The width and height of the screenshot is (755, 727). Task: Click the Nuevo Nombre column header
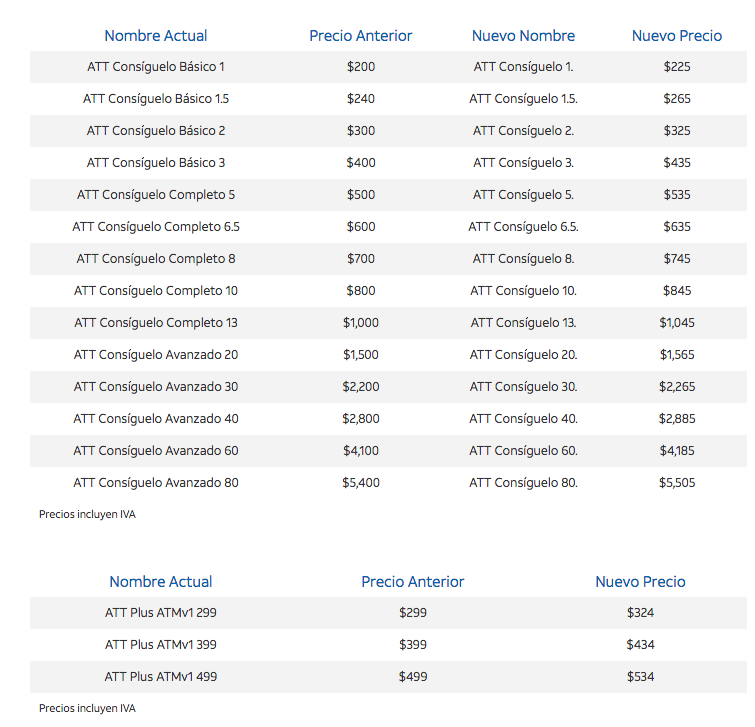coord(523,36)
